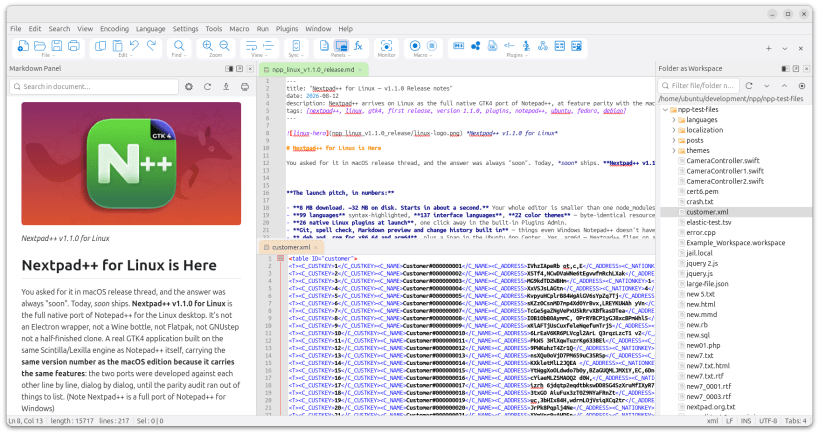819x434 pixels.
Task: Click the table layout plugin icon
Action: click(x=559, y=46)
